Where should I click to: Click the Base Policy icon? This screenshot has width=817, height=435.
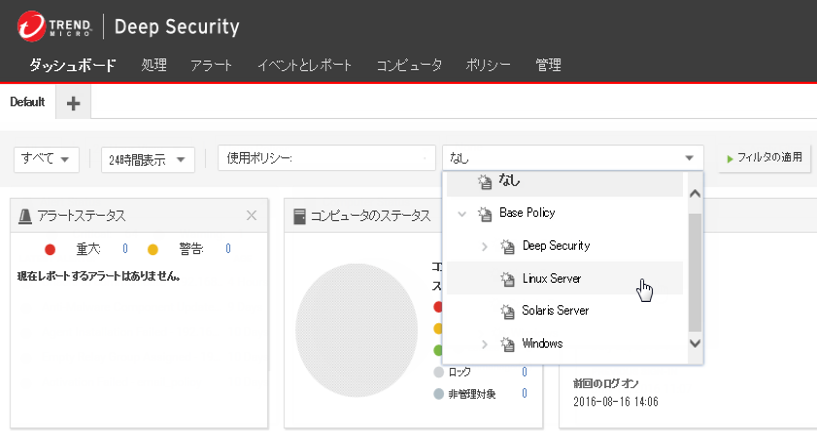[x=485, y=213]
